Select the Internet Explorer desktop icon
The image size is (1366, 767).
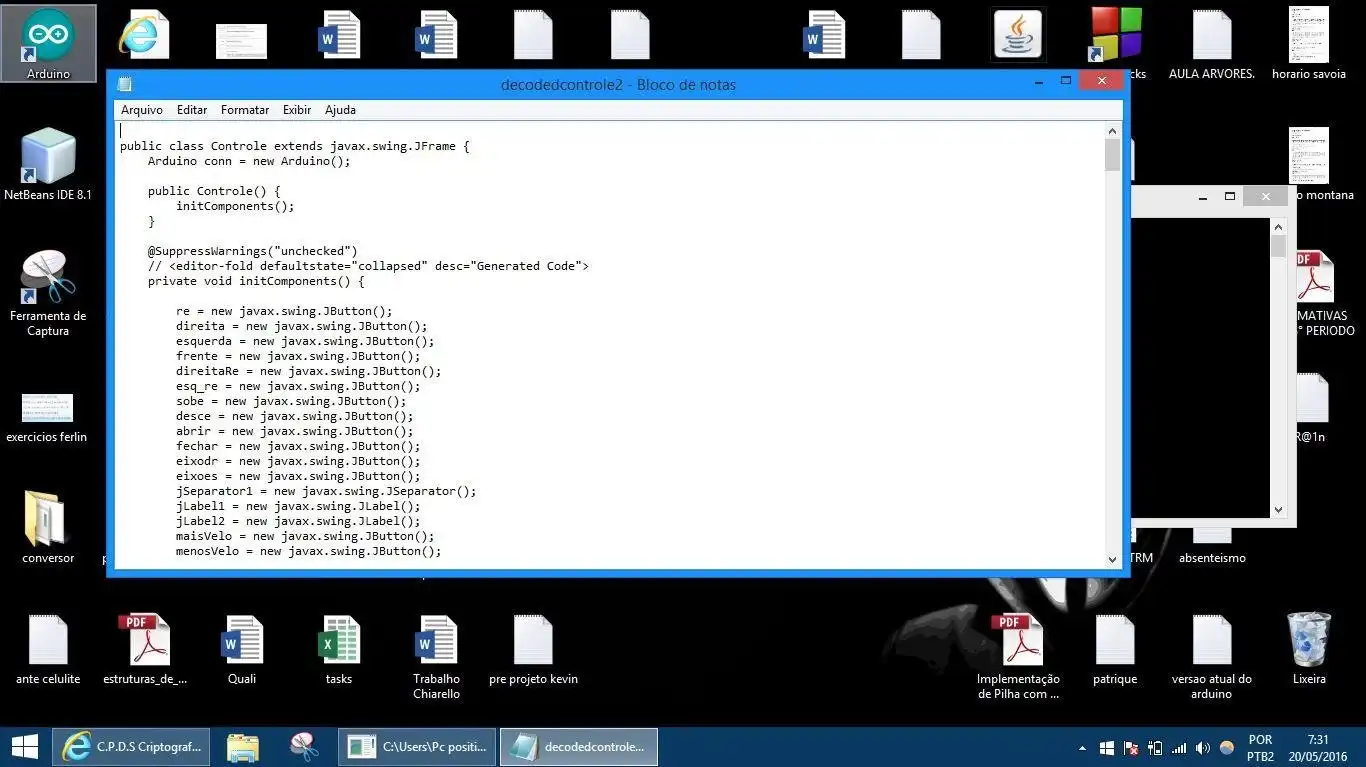tap(143, 35)
